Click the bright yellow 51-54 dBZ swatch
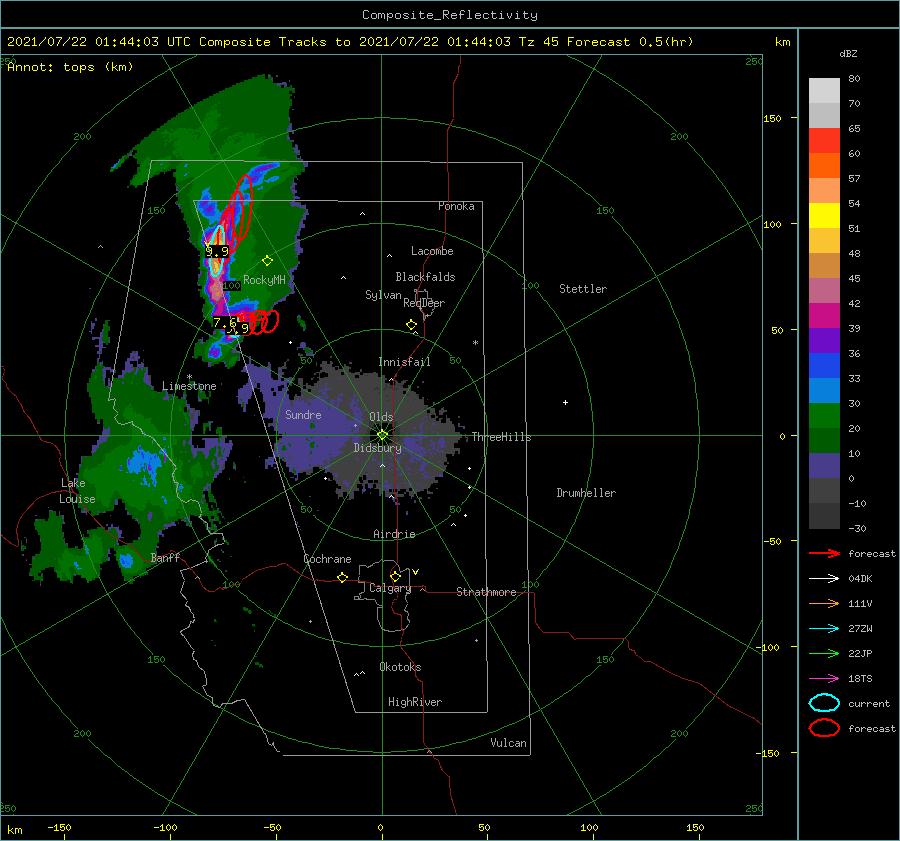Image resolution: width=900 pixels, height=841 pixels. tap(824, 216)
